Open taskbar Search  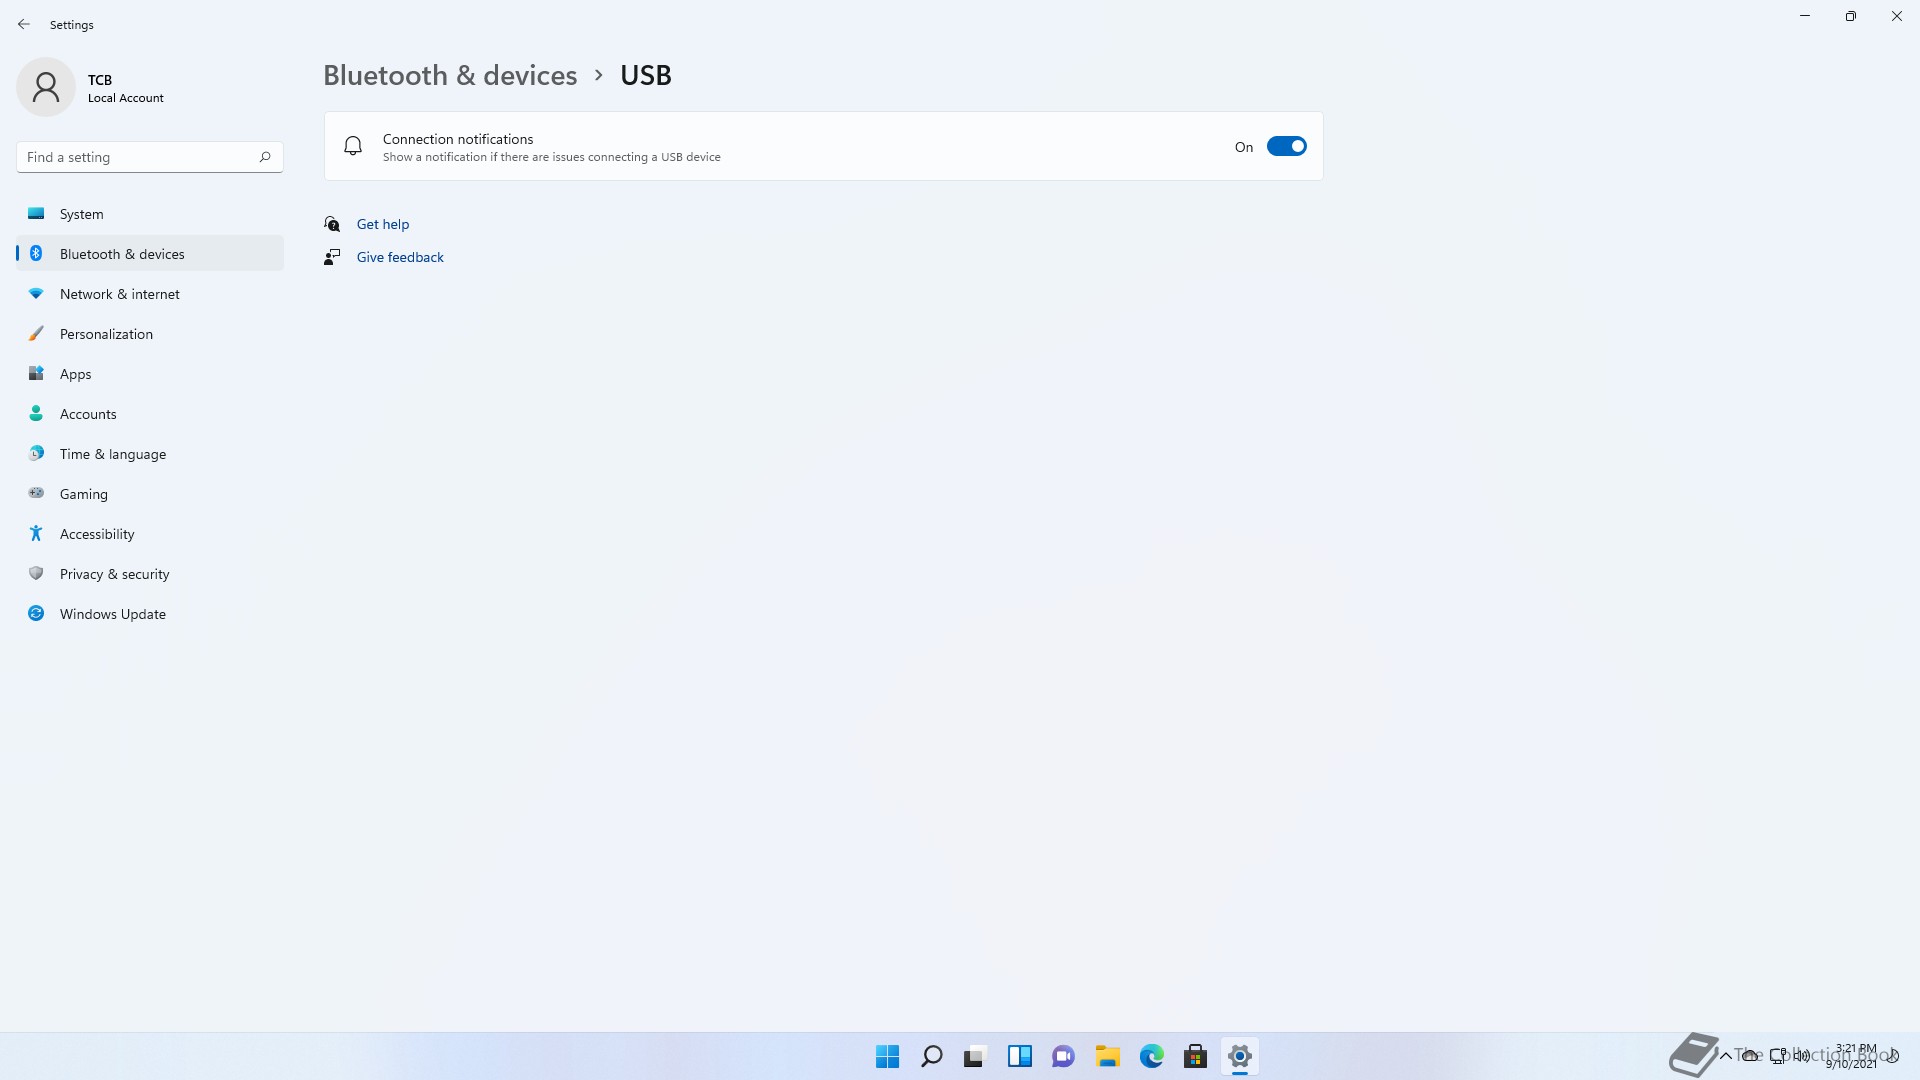point(931,1056)
